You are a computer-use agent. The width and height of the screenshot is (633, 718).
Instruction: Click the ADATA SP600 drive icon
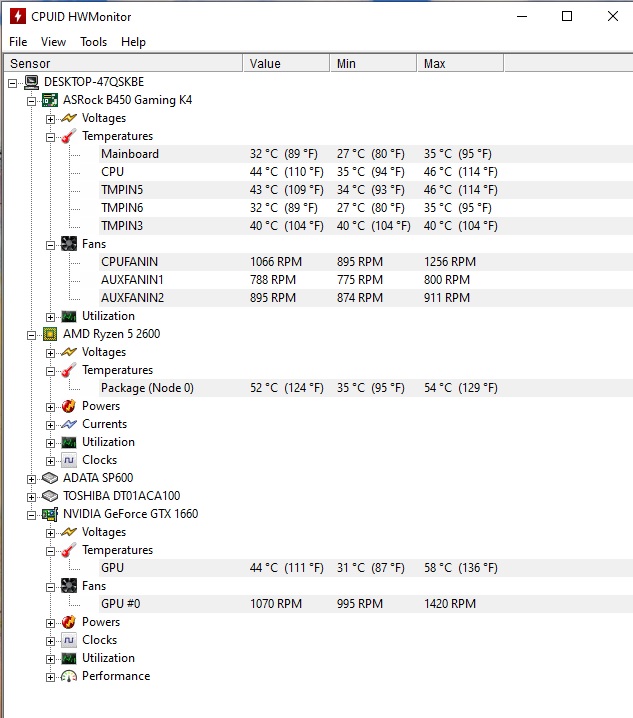[50, 478]
